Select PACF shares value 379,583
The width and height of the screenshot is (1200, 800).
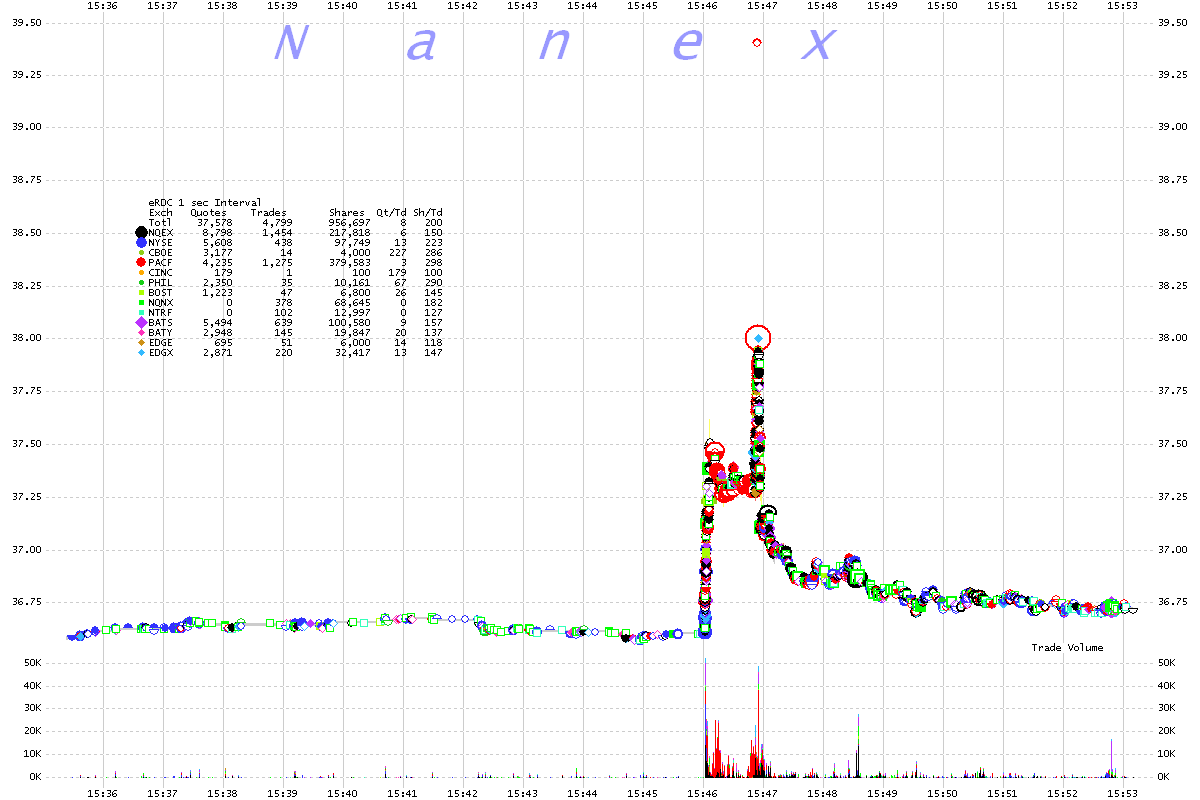tap(350, 262)
